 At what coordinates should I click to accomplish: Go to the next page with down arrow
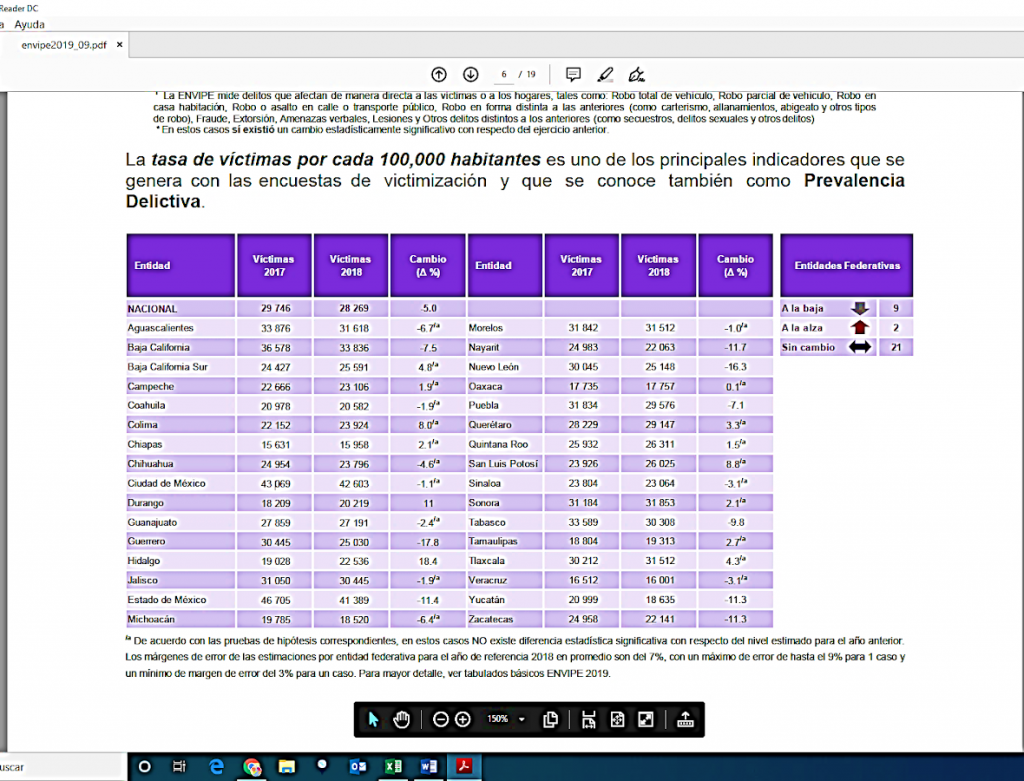click(470, 74)
